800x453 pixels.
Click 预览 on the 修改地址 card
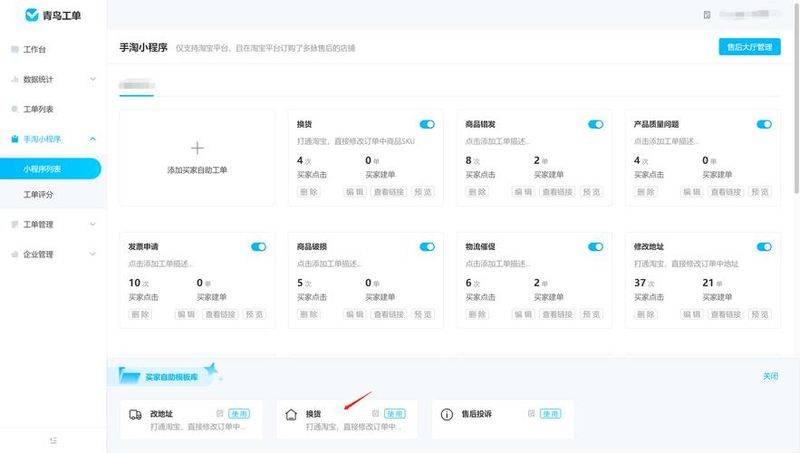[x=760, y=314]
